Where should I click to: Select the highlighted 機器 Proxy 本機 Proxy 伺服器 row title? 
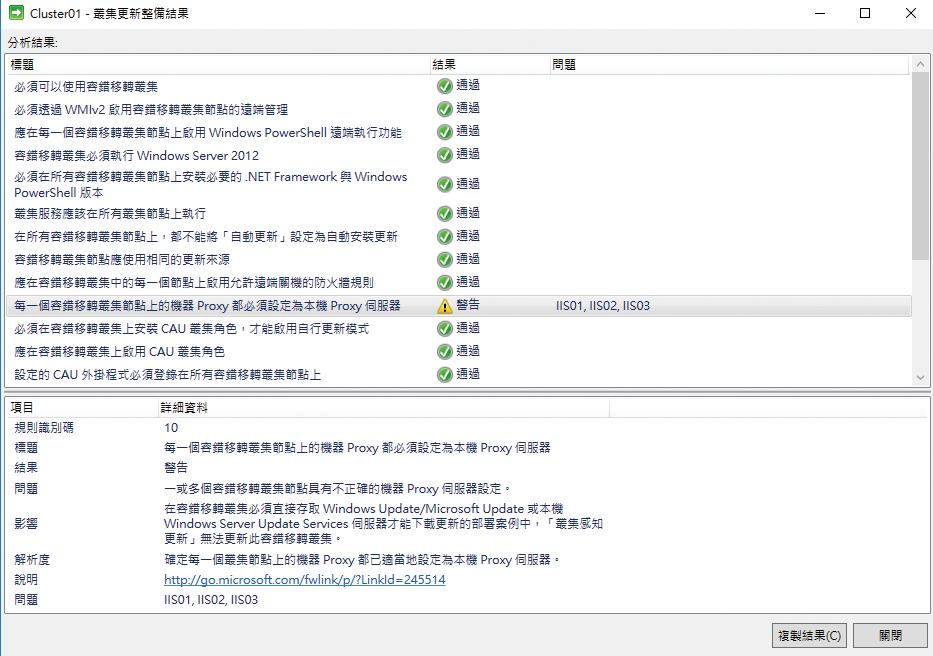208,306
